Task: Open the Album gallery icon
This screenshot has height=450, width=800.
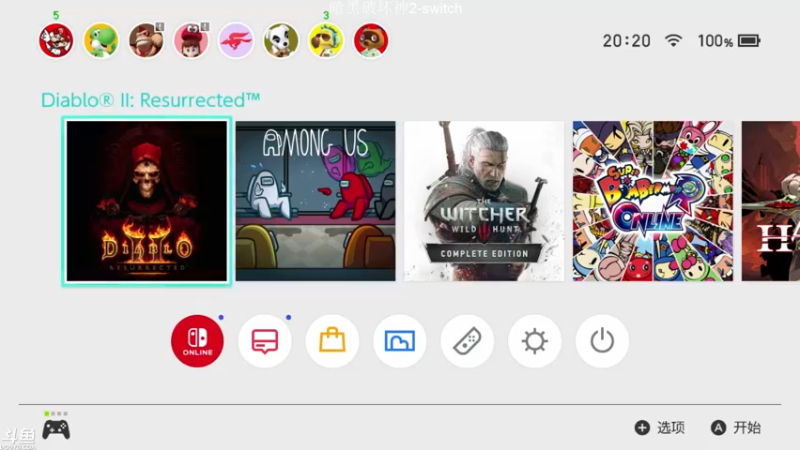Action: coord(399,341)
